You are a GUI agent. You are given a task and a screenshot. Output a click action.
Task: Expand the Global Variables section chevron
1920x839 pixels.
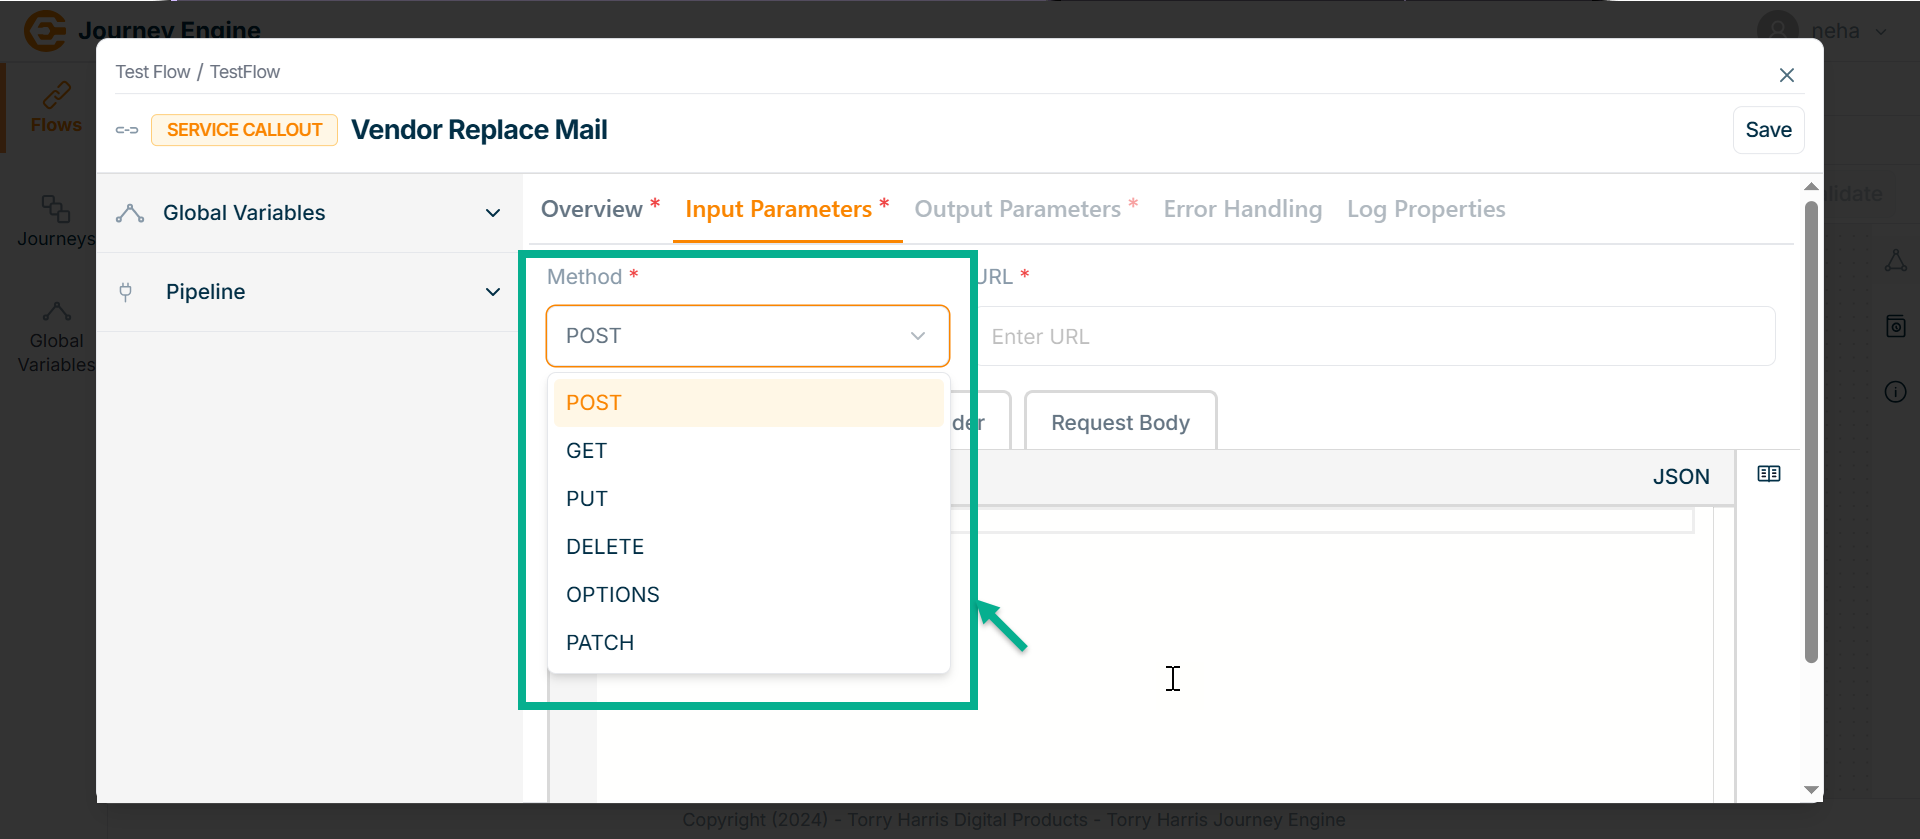(x=492, y=213)
